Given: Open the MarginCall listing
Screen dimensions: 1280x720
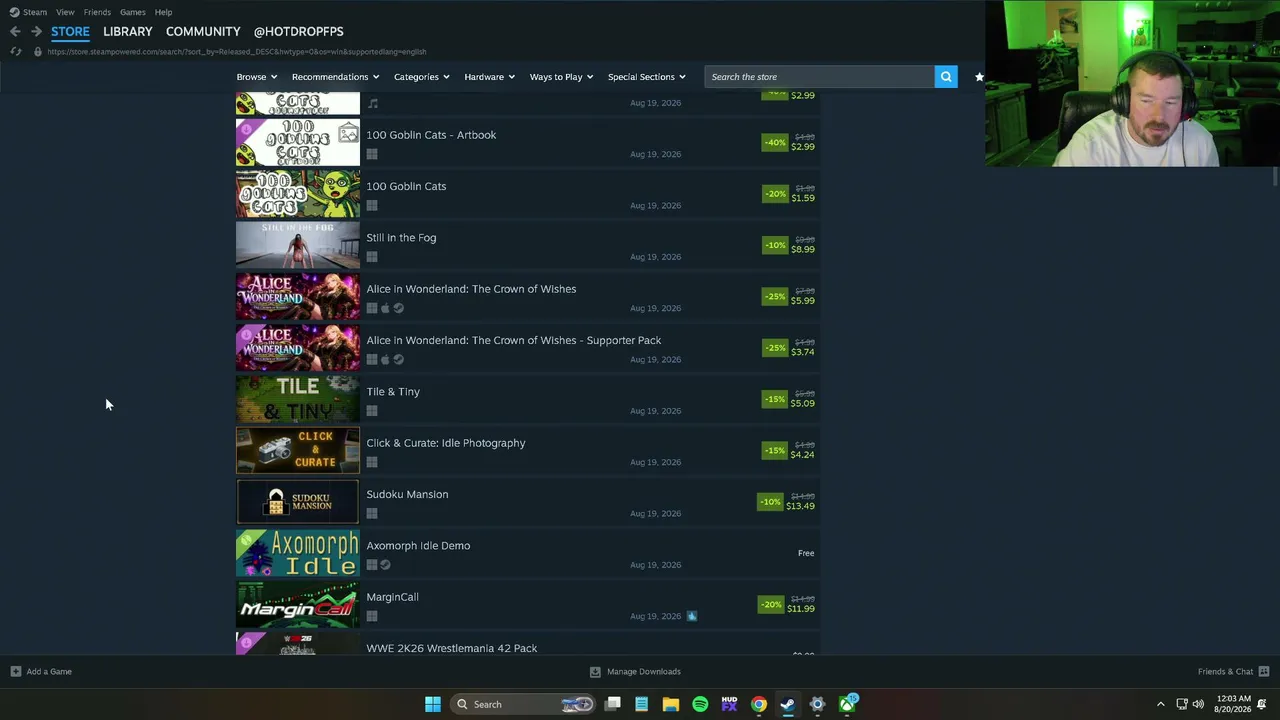Looking at the screenshot, I should point(528,605).
